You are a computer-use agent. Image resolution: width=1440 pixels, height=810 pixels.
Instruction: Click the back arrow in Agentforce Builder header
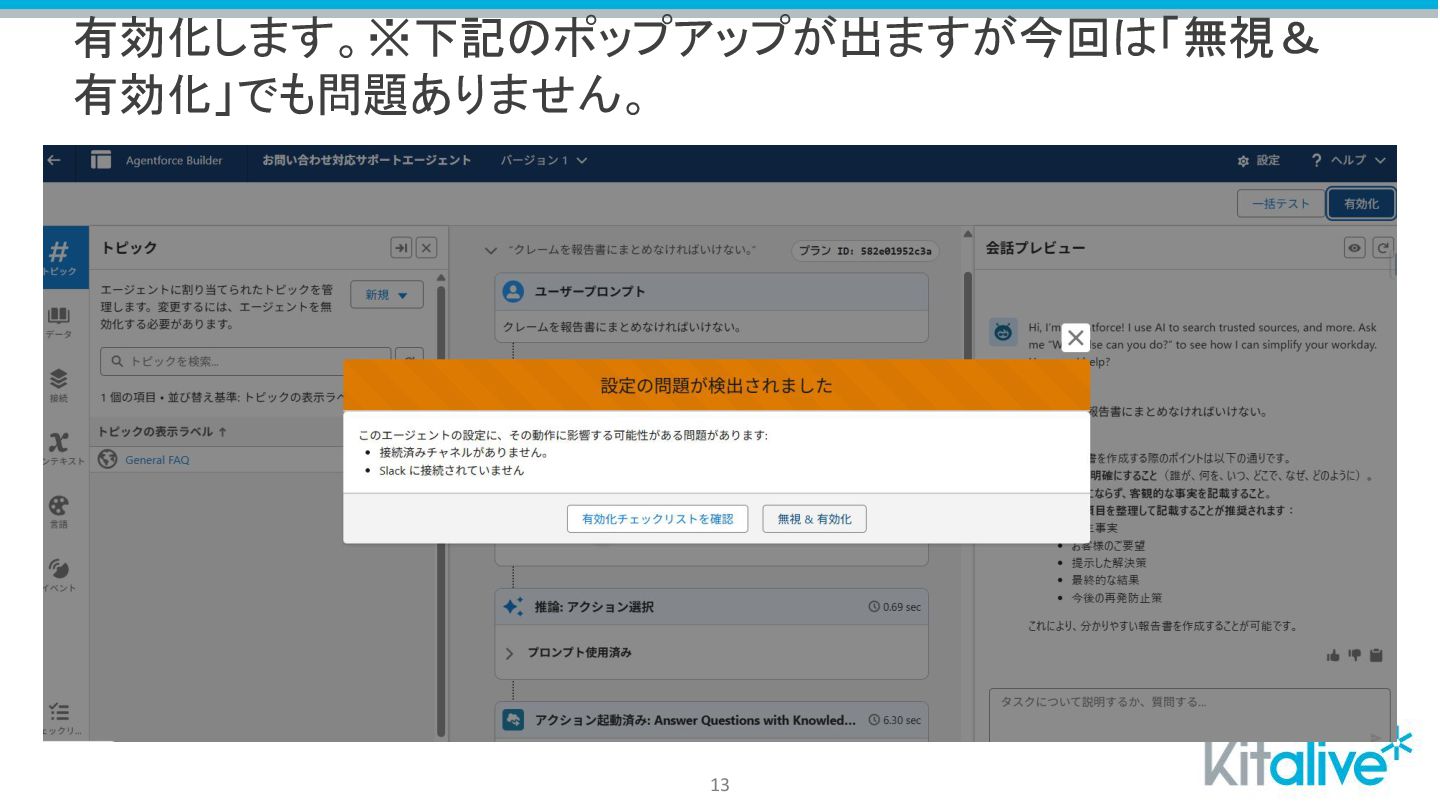tap(54, 160)
